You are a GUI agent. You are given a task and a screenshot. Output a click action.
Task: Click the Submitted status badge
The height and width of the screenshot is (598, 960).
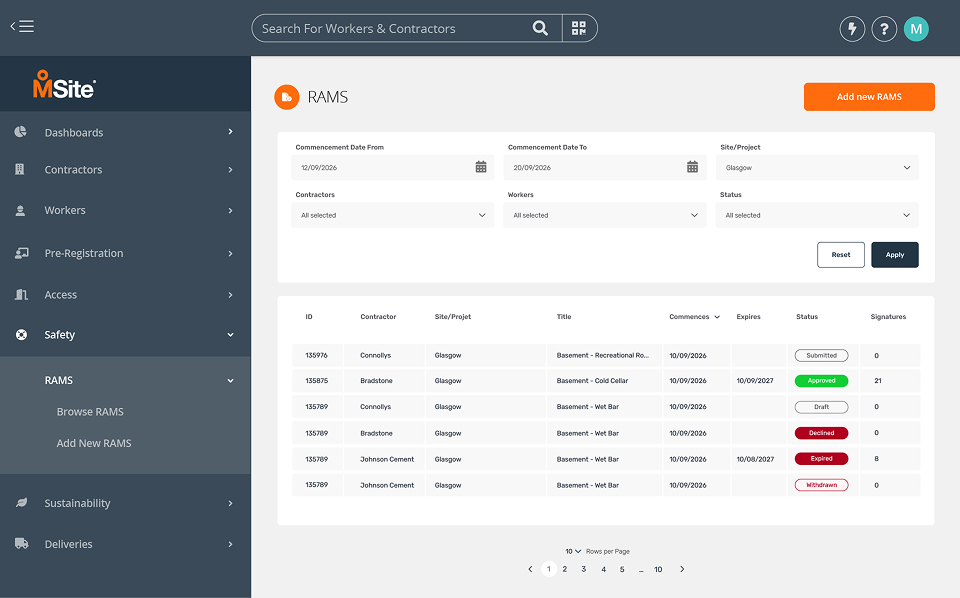821,356
